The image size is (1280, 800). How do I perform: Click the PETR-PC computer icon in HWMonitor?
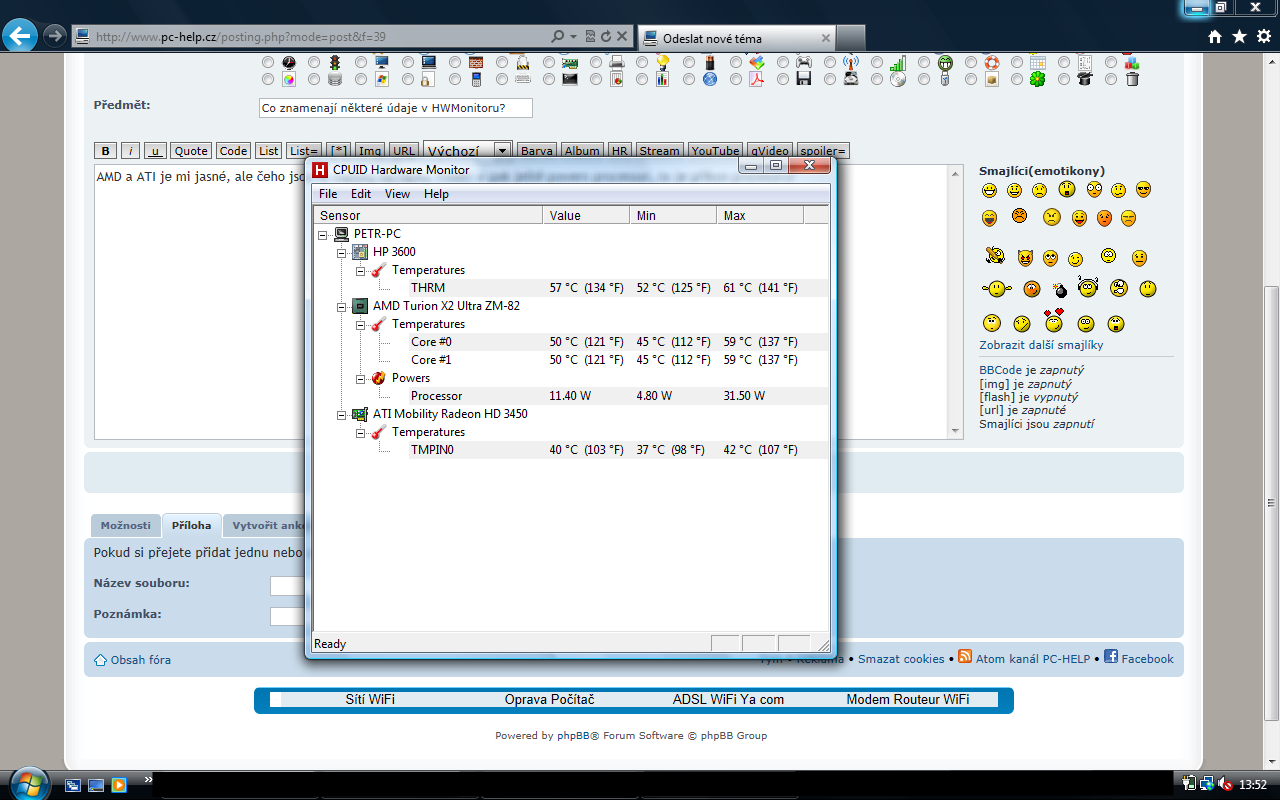(341, 234)
